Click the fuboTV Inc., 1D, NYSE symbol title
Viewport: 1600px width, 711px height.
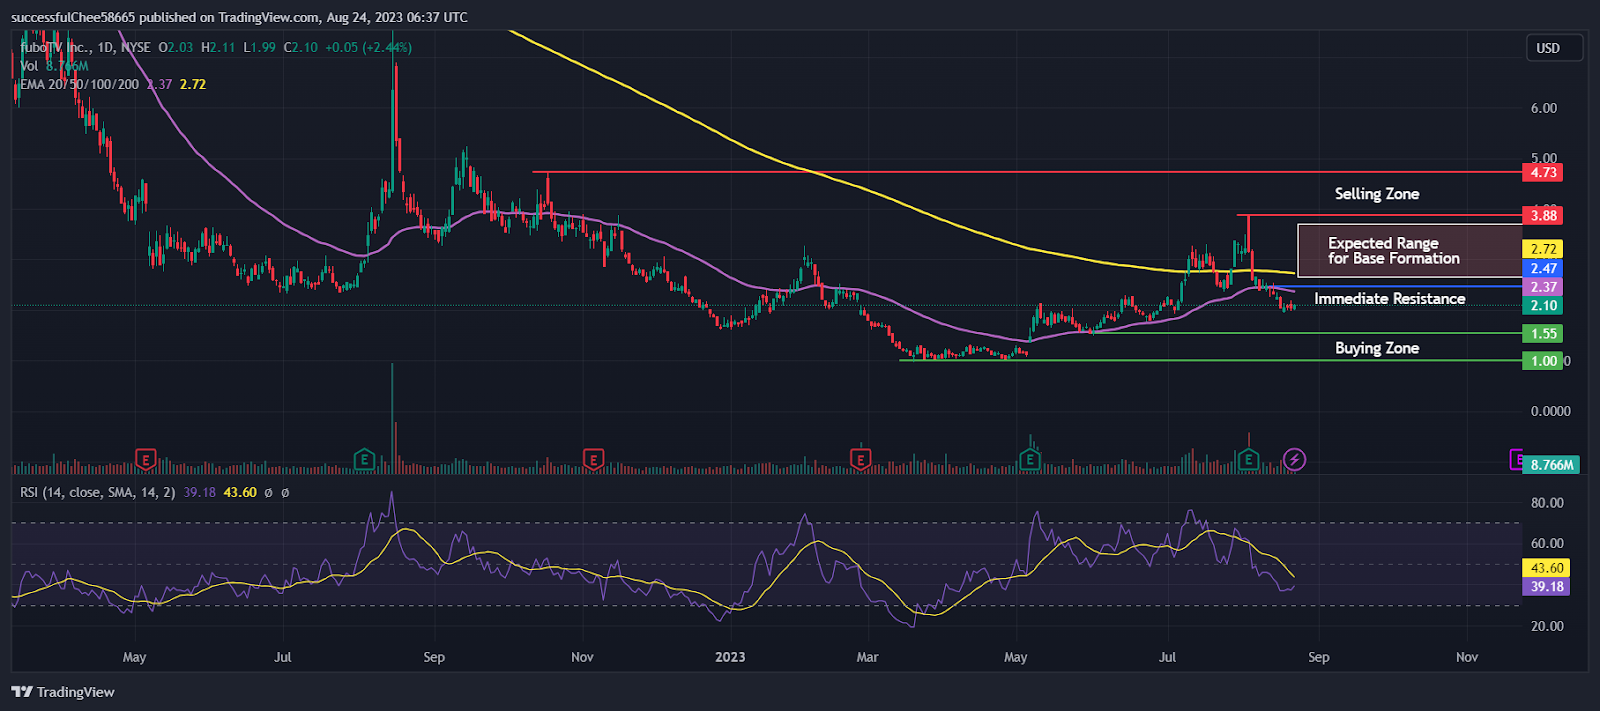(x=85, y=47)
